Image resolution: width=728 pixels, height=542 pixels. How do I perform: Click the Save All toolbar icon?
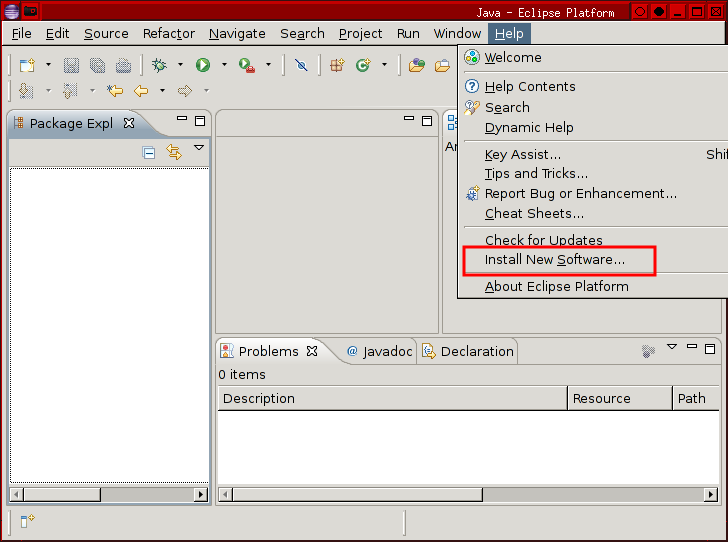pyautogui.click(x=98, y=65)
